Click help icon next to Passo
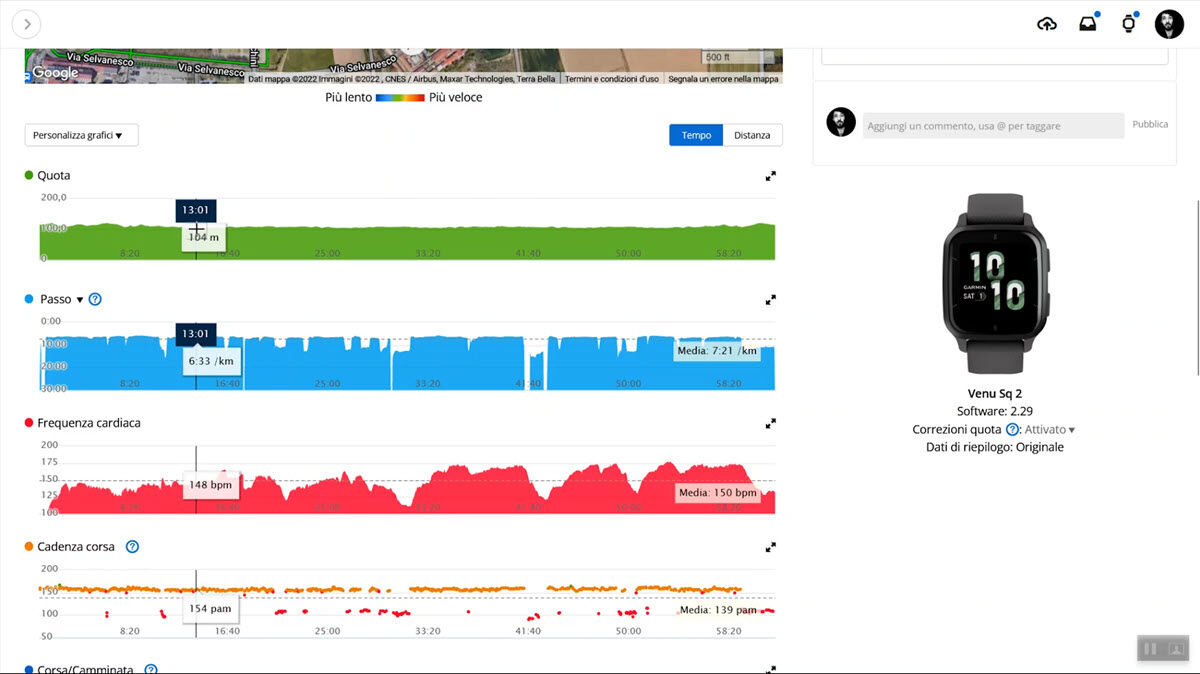Screen dimensions: 1200x674 pos(95,299)
